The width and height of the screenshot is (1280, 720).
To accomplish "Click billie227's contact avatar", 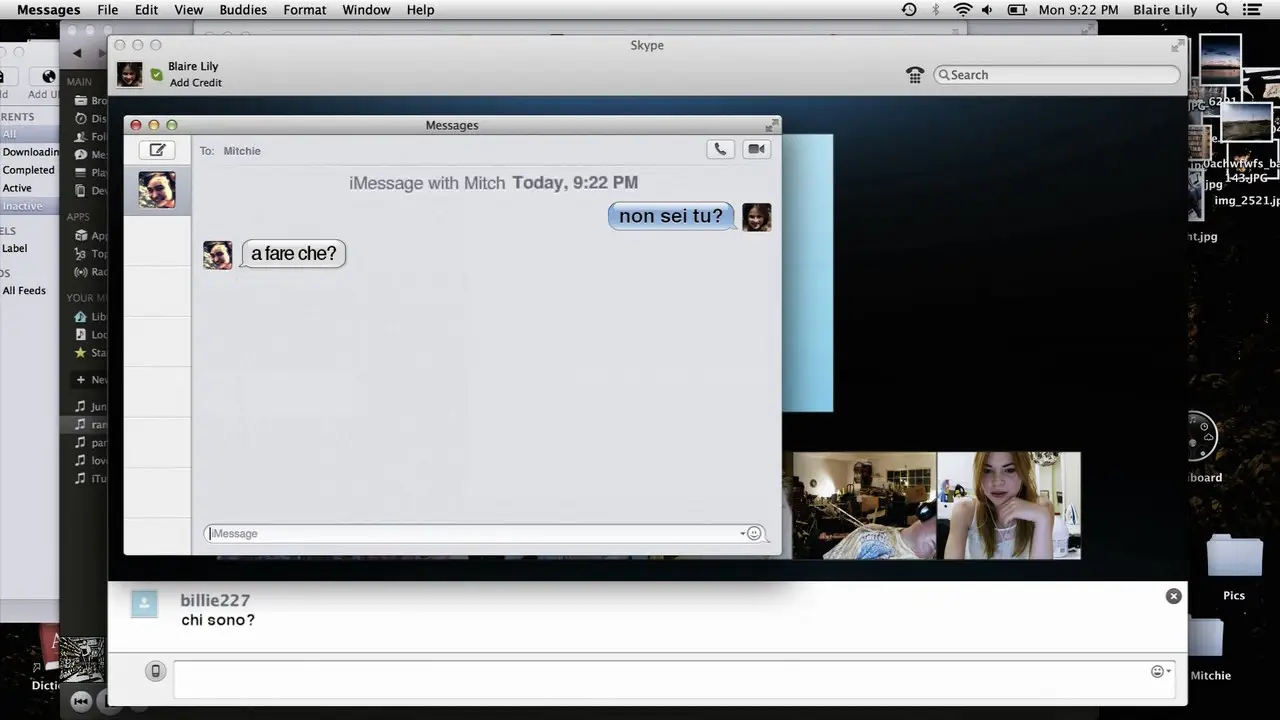I will pyautogui.click(x=145, y=604).
